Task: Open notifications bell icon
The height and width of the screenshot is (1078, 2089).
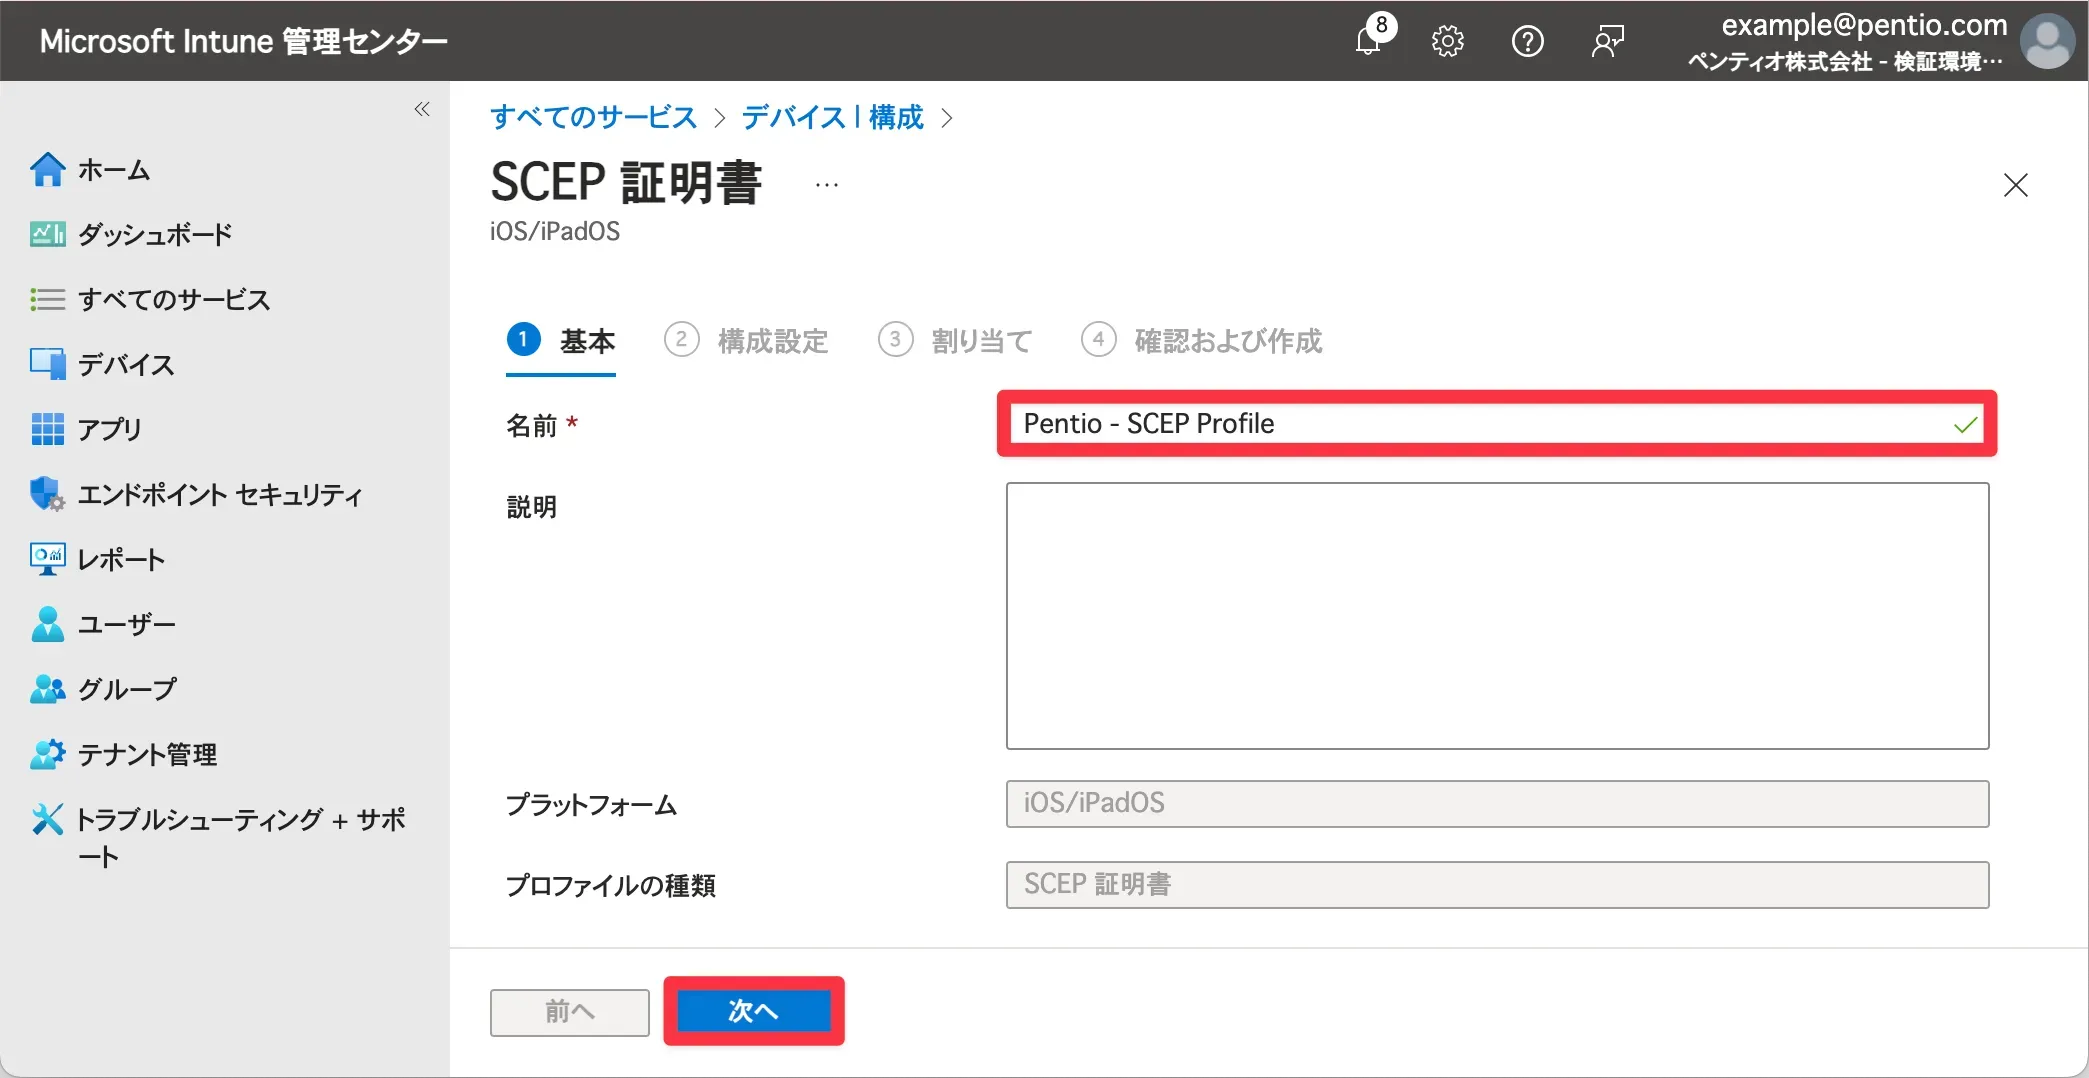Action: click(x=1369, y=41)
